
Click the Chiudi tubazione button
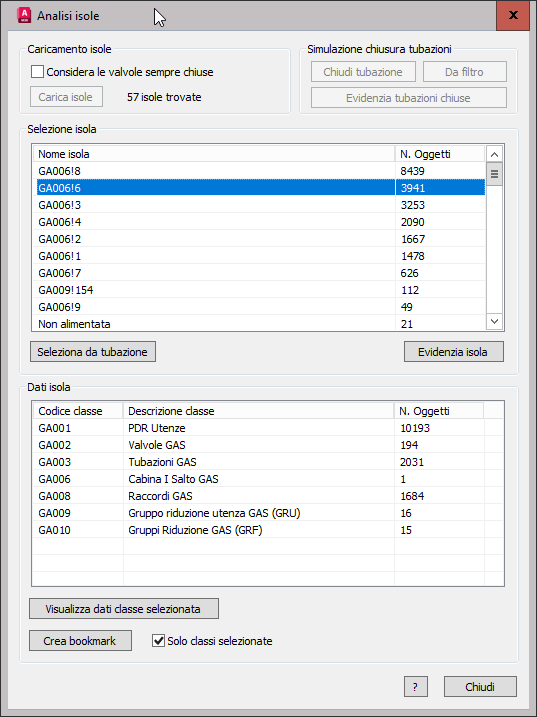coord(363,72)
